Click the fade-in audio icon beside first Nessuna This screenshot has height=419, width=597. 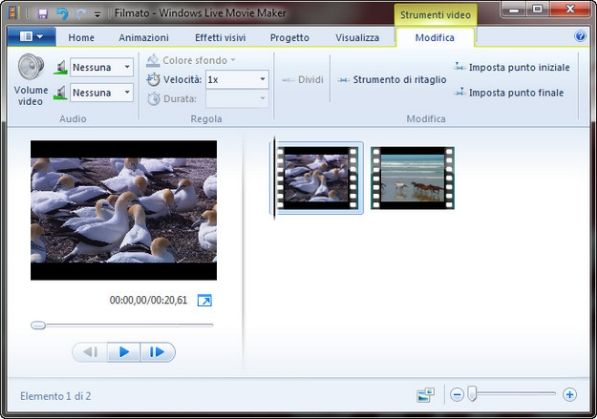[x=61, y=67]
